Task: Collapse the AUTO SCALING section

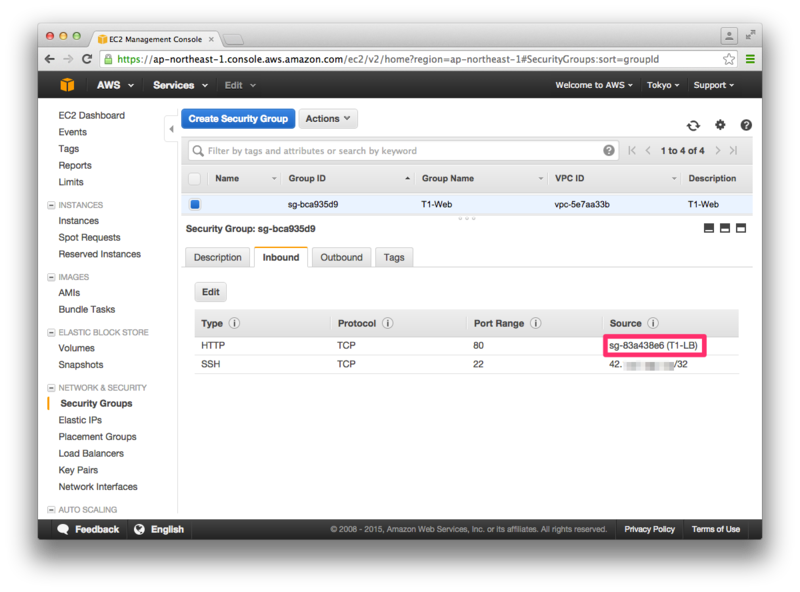Action: point(51,510)
